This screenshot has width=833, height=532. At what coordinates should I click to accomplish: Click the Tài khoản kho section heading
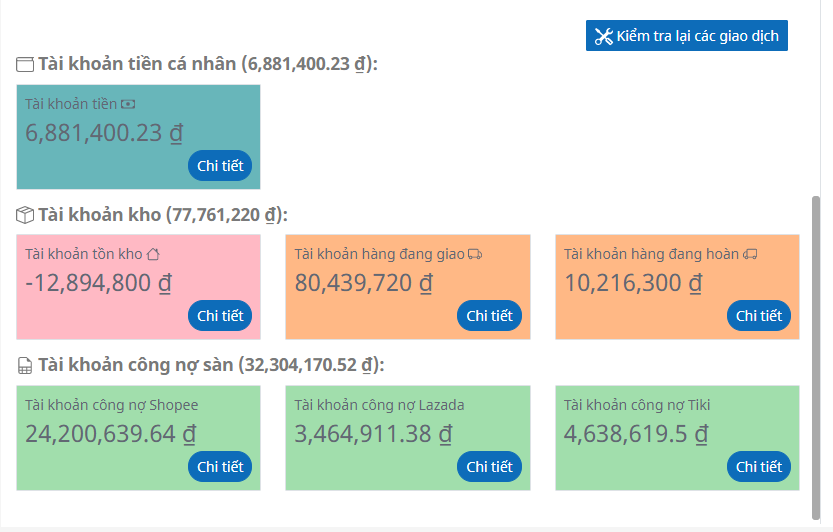point(162,215)
